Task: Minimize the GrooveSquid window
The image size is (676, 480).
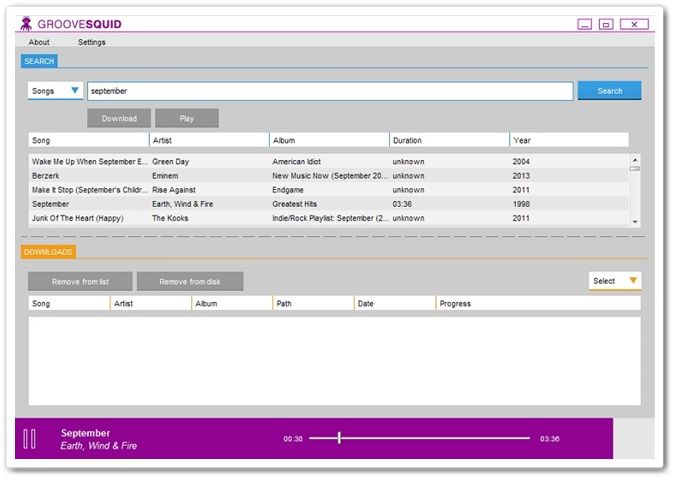Action: point(585,24)
